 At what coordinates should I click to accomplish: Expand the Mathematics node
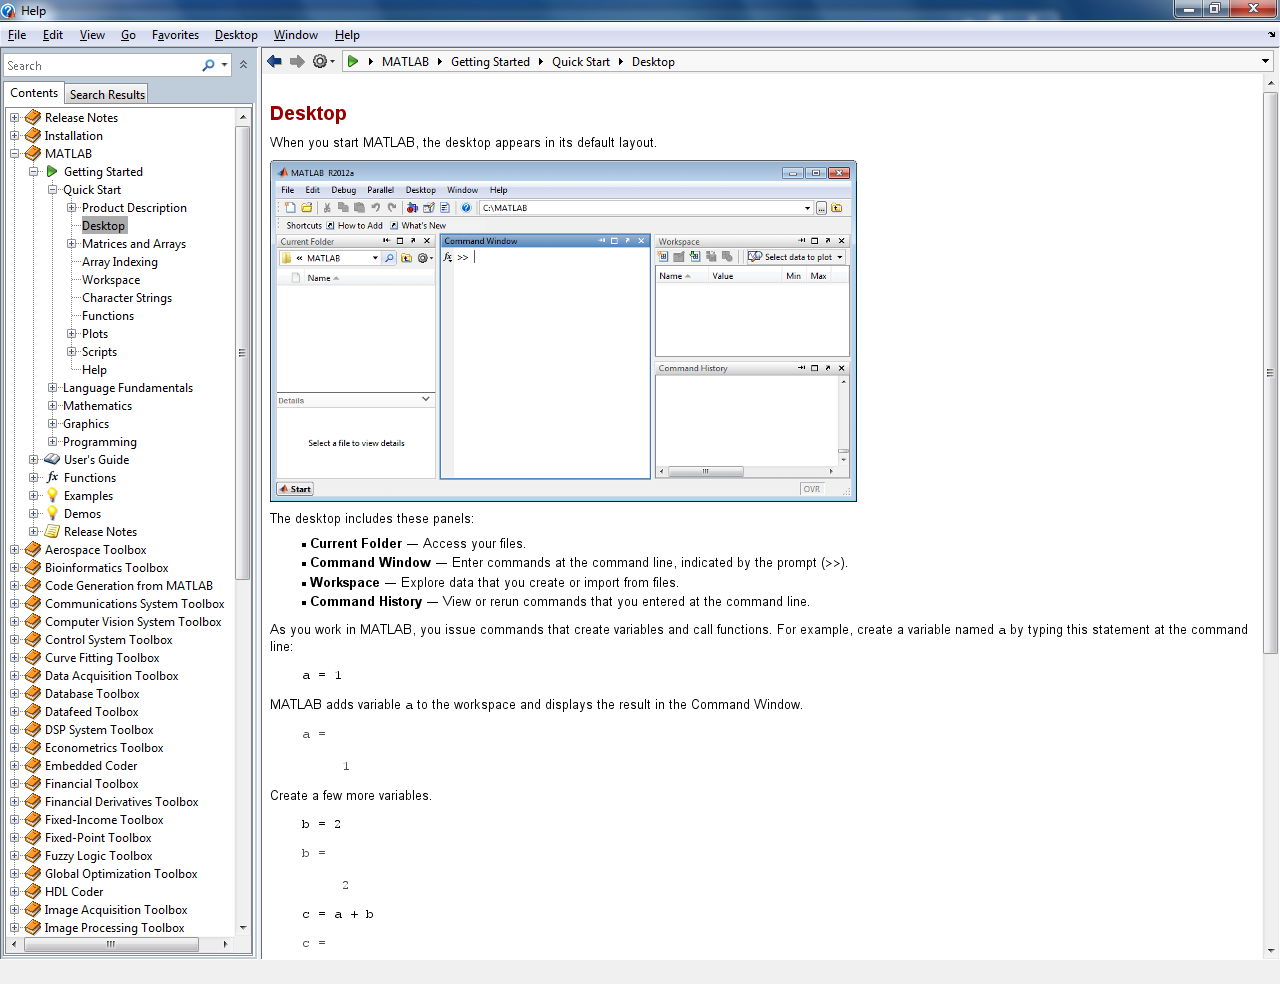[53, 406]
